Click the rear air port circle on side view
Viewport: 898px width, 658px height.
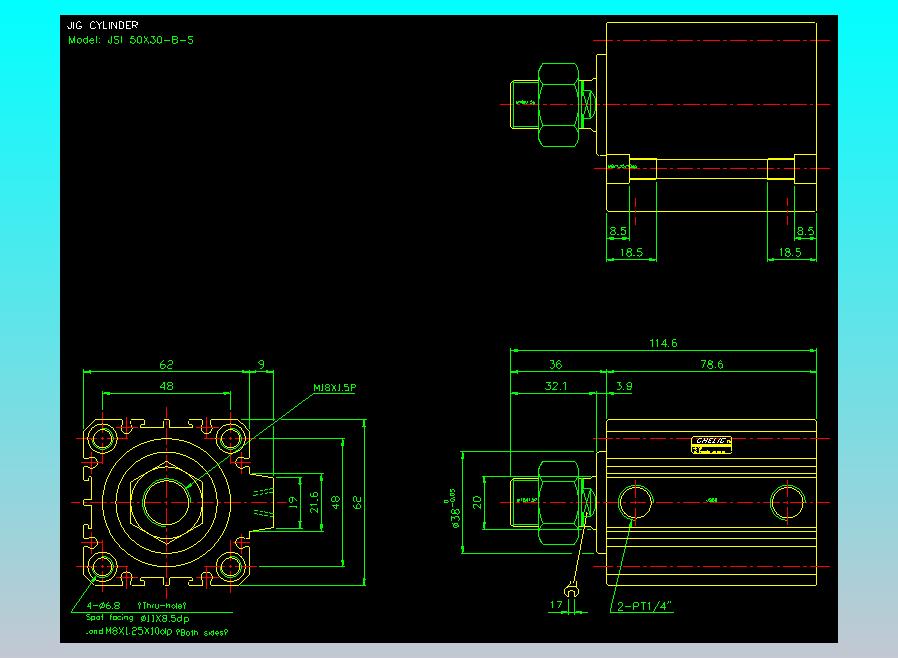click(787, 502)
